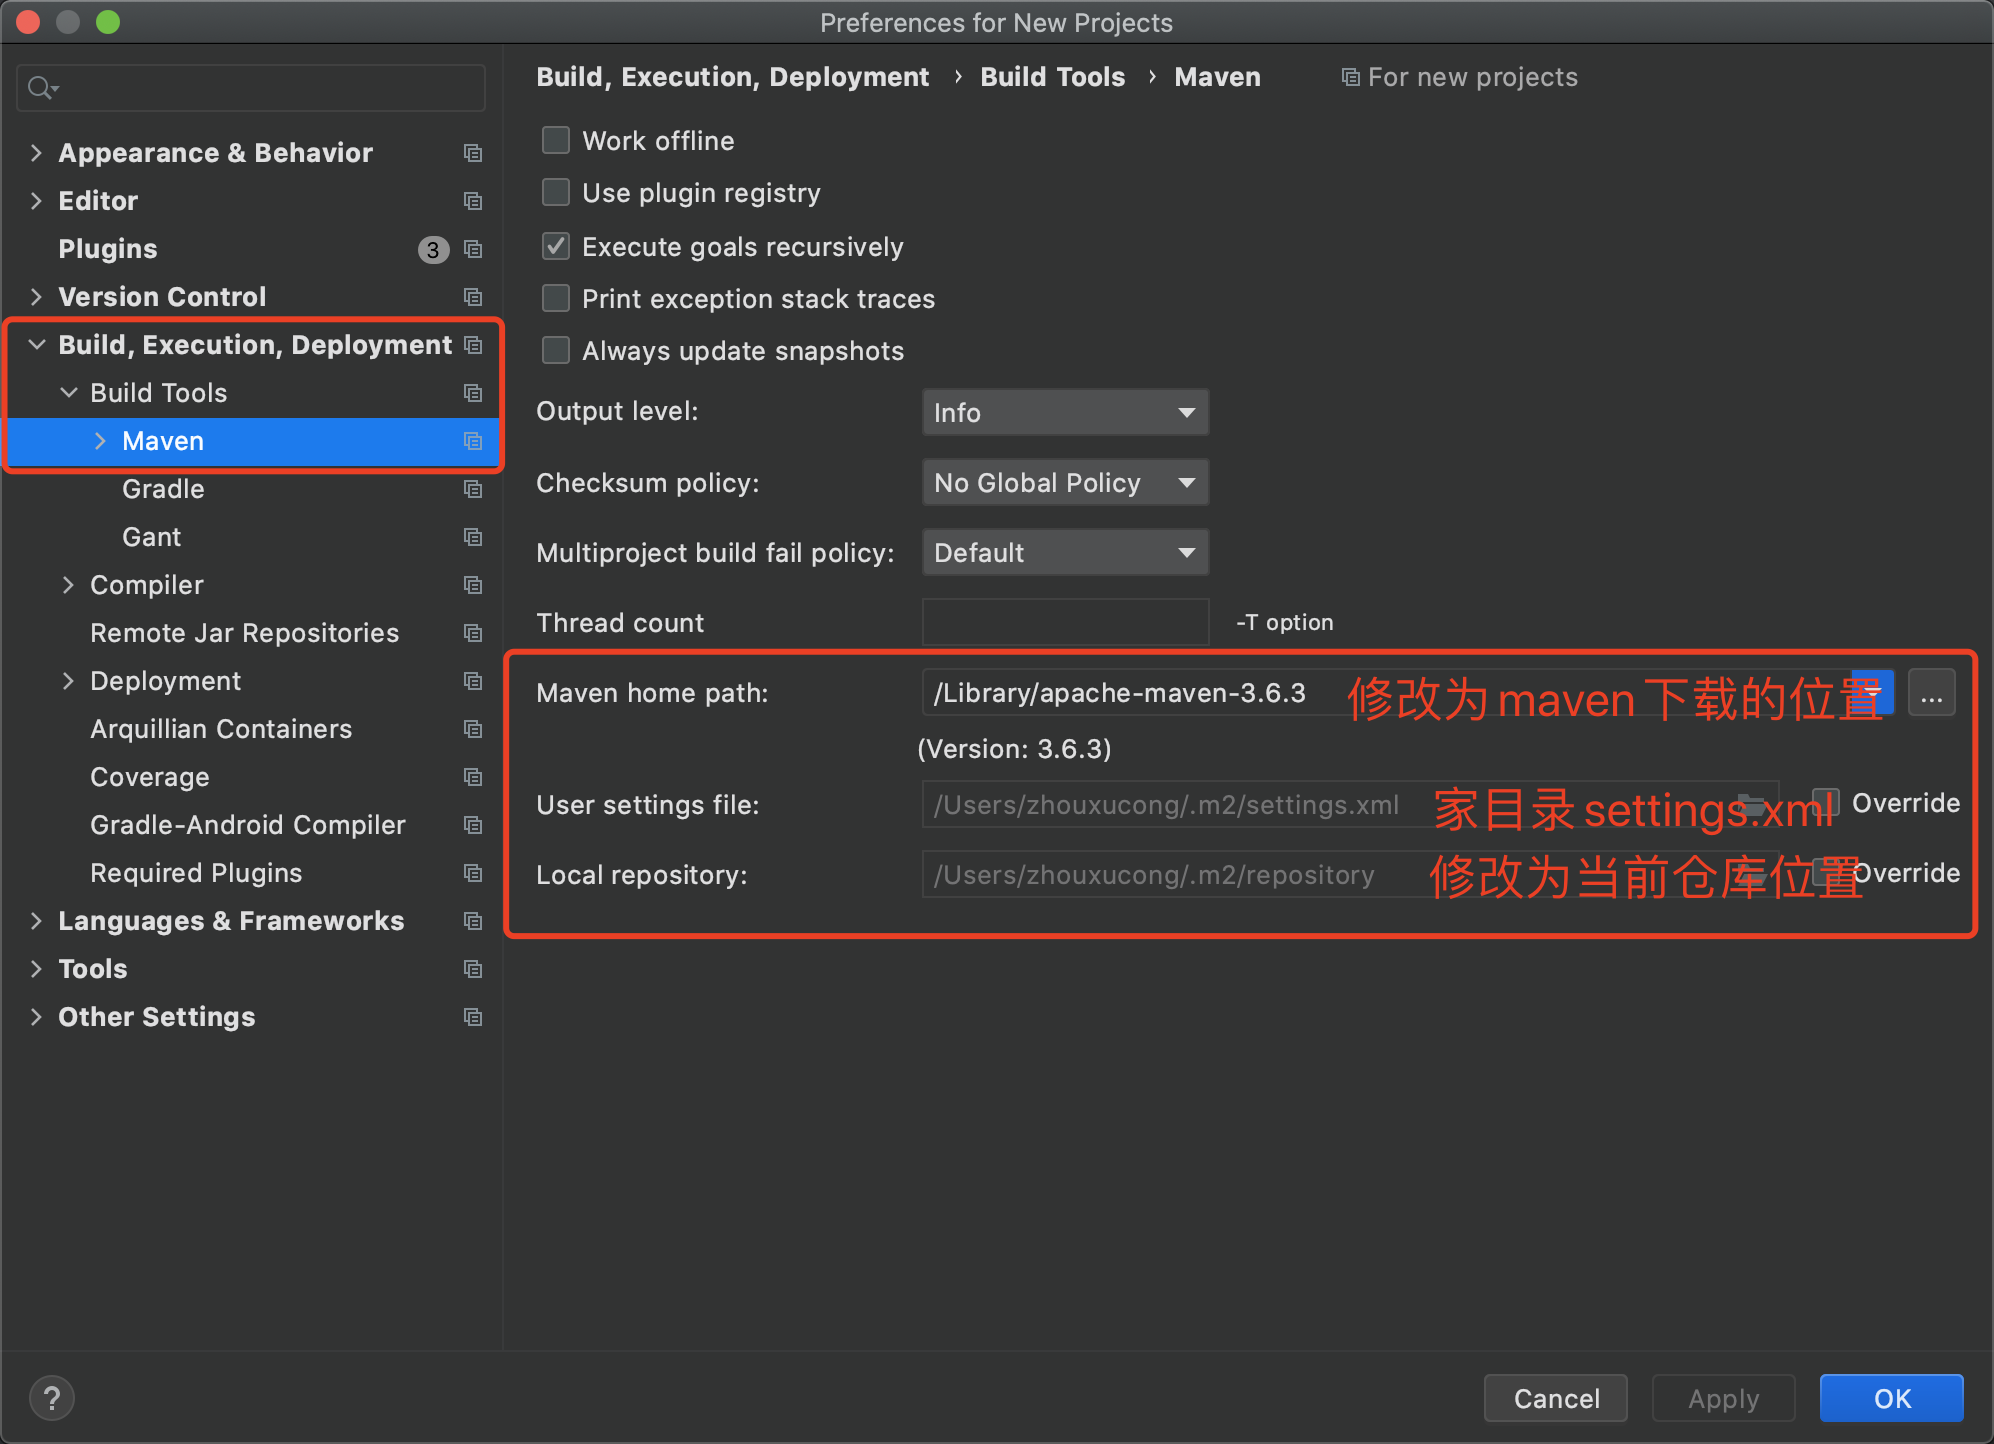This screenshot has height=1444, width=1994.
Task: Click the project-level icon next to Remote Jar Repositories
Action: (x=473, y=633)
